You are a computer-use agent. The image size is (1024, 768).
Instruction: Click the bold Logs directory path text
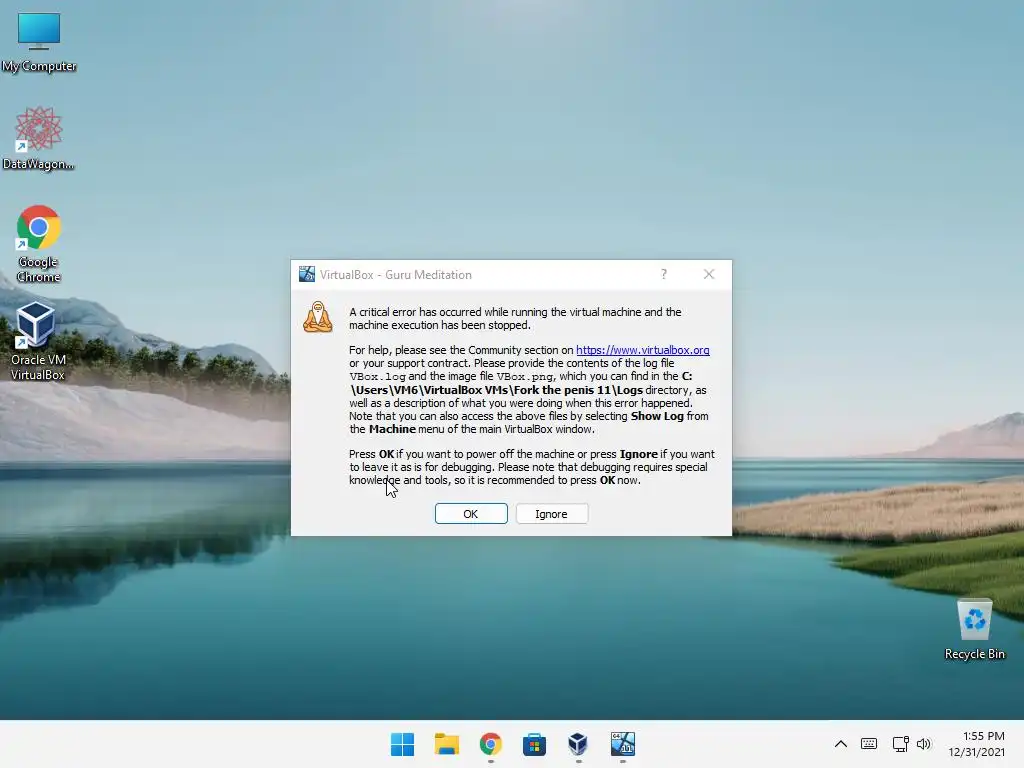(x=521, y=383)
